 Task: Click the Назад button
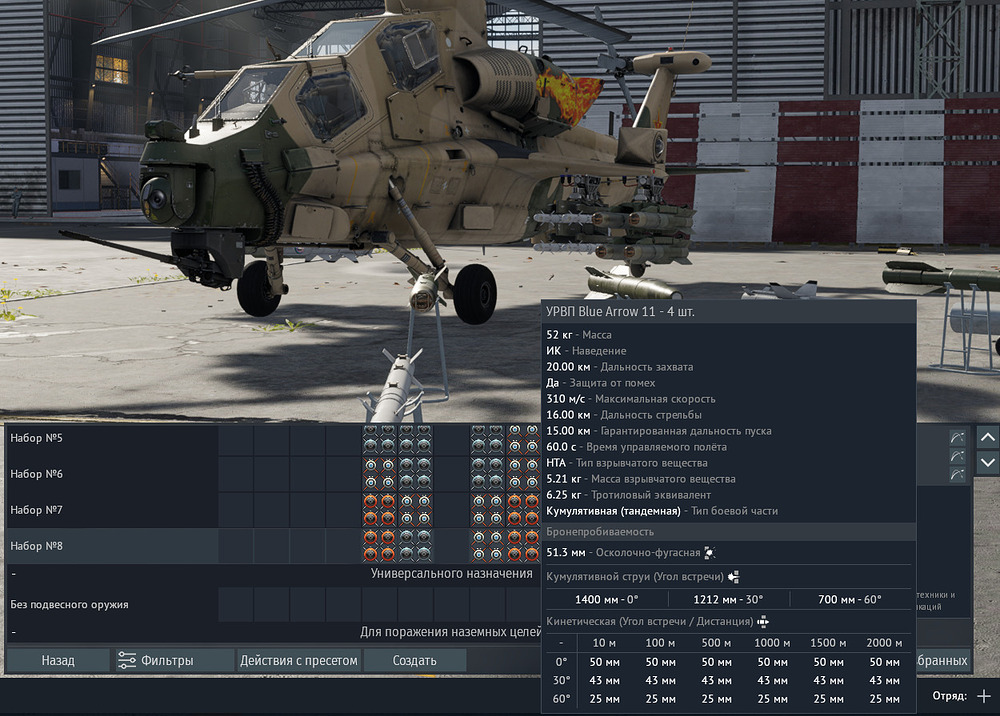58,661
